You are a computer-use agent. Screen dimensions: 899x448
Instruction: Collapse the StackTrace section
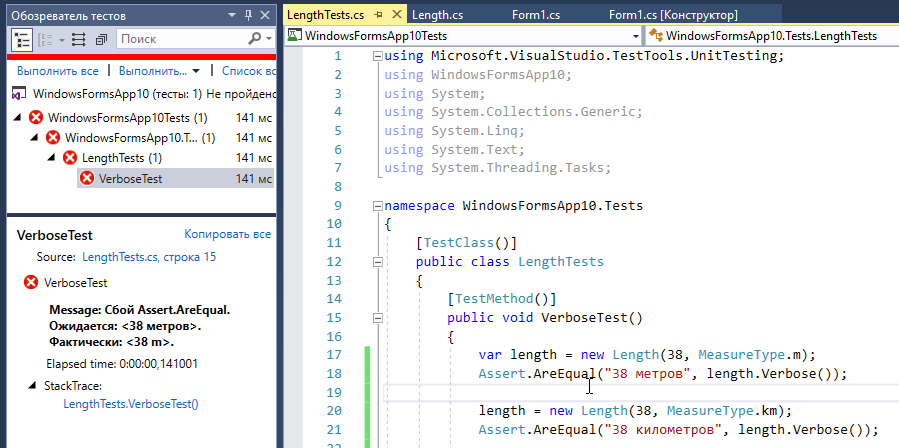tap(32, 385)
